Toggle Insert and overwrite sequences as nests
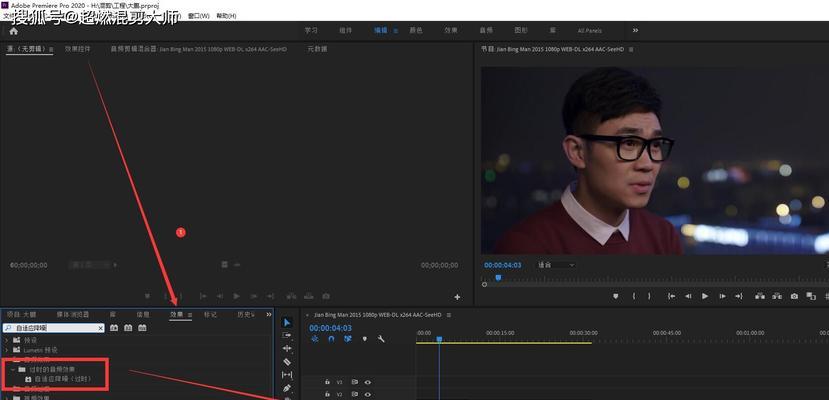Screen dimensions: 829x400 [315, 339]
